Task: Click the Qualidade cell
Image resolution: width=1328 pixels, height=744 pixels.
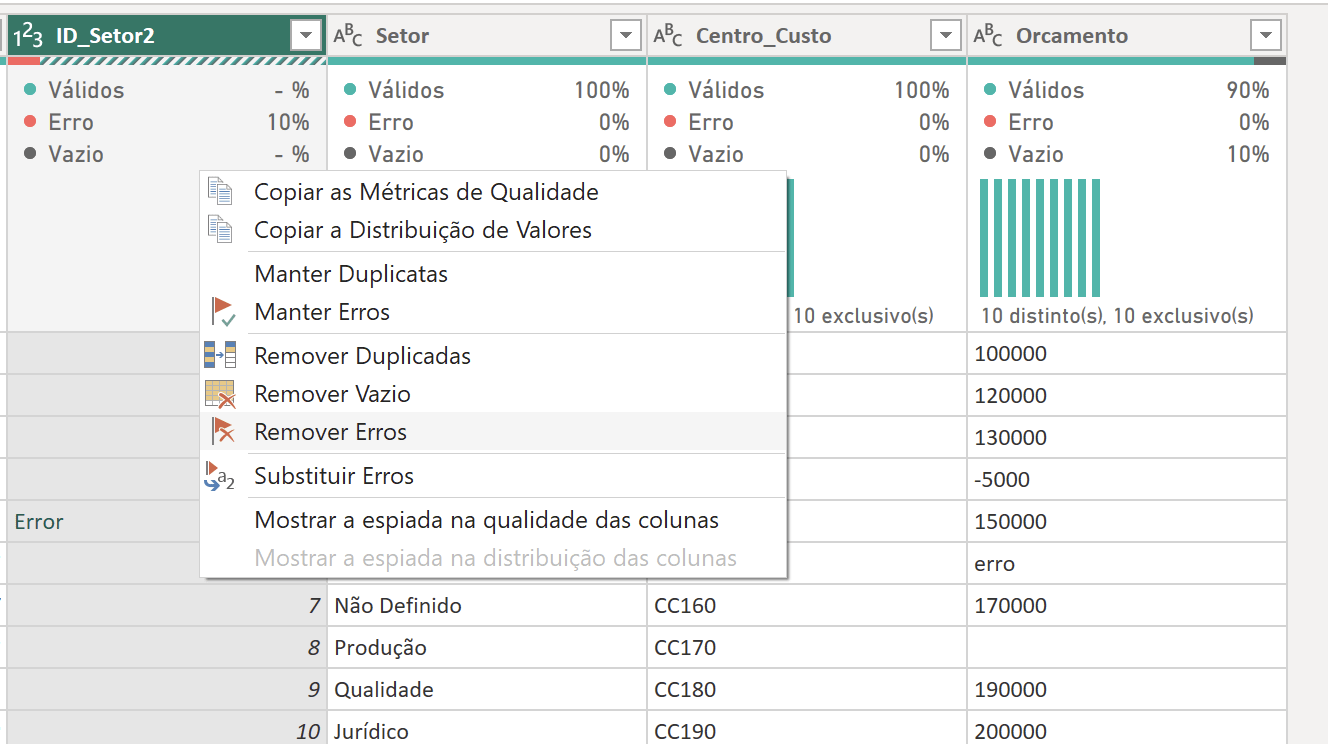Action: point(487,690)
